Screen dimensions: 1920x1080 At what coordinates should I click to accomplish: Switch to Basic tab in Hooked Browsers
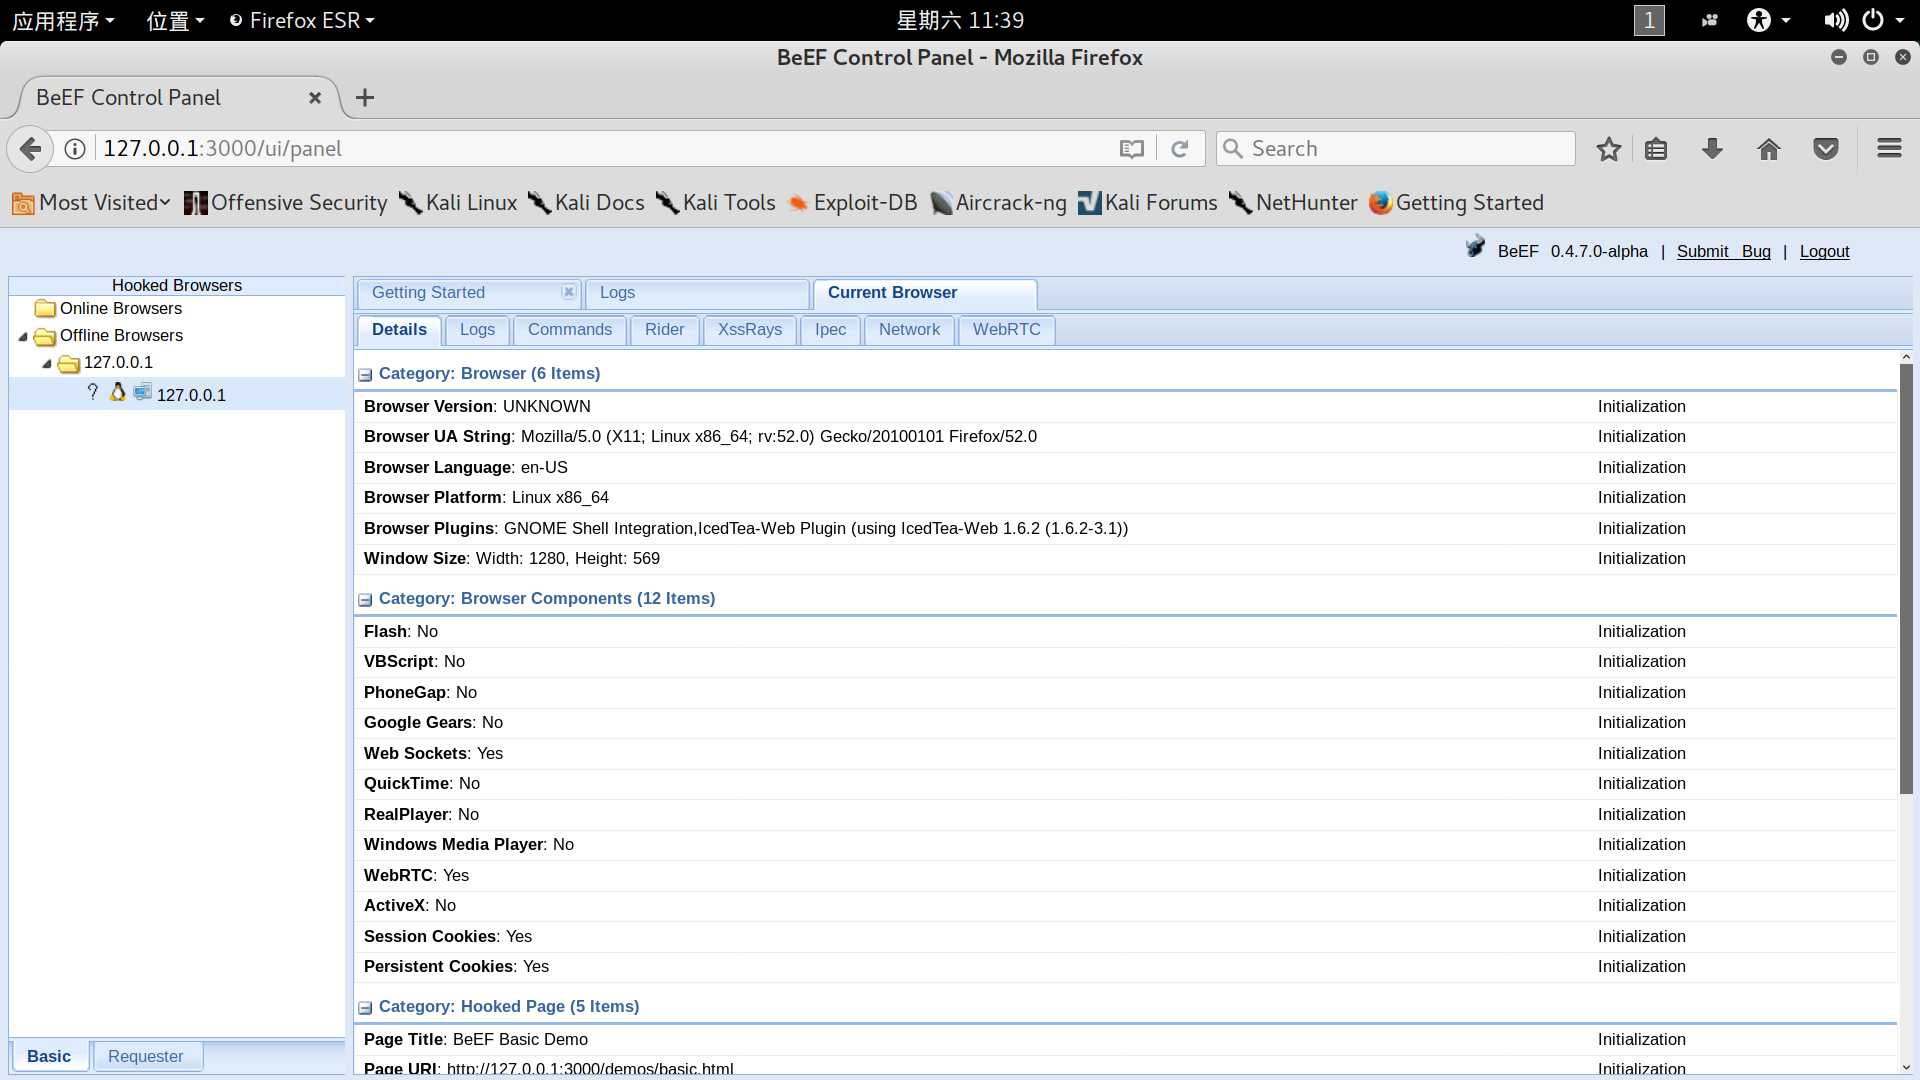[x=49, y=1056]
